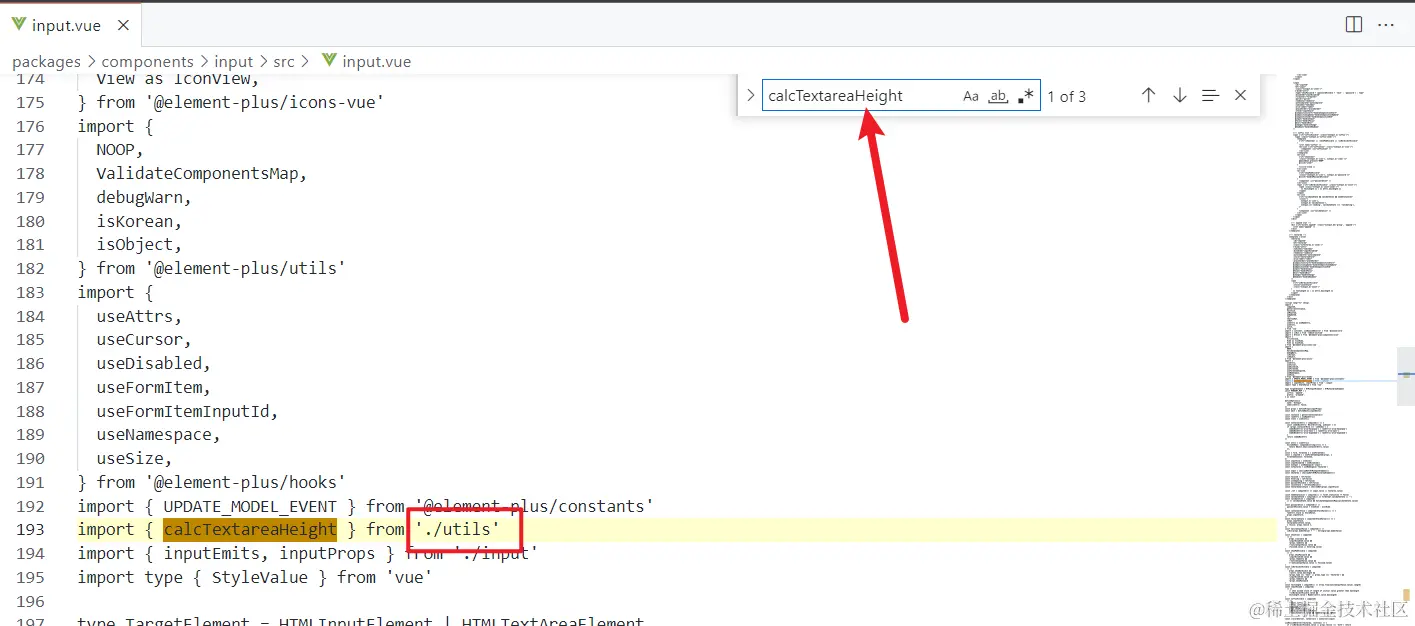Viewport: 1415px width, 626px height.
Task: Toggle Use Regular Expression in find widget
Action: coord(1025,96)
